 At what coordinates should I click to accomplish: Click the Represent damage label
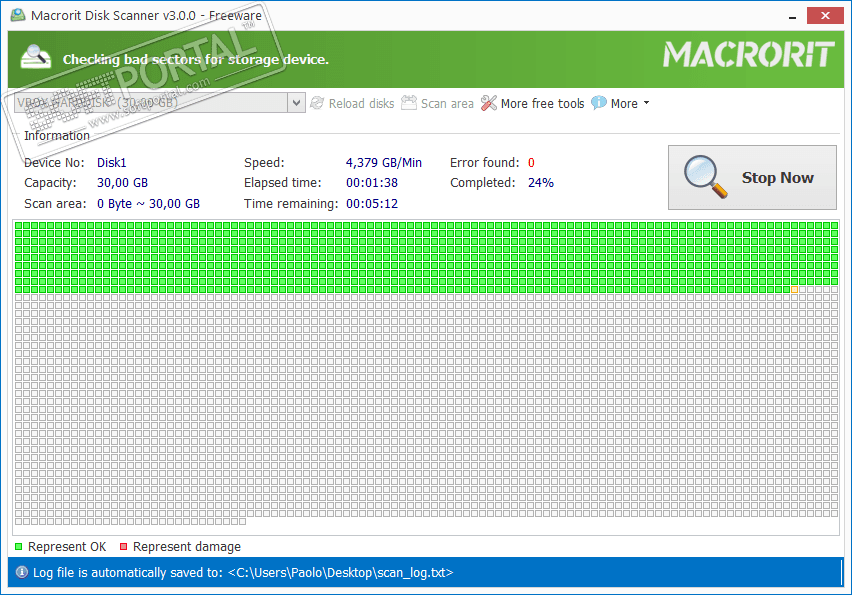186,547
